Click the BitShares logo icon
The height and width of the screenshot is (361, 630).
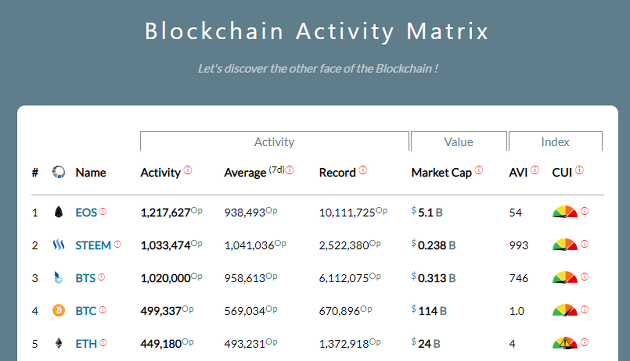pos(59,278)
